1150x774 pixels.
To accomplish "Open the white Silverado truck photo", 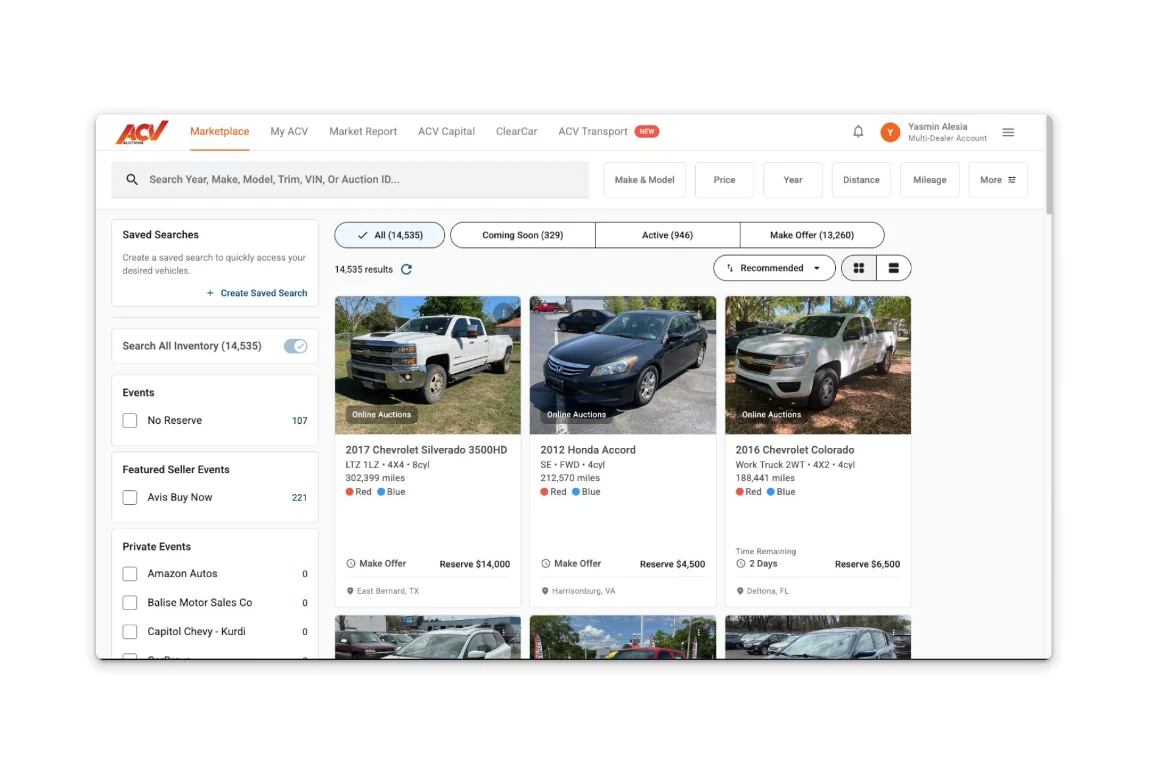I will (428, 365).
